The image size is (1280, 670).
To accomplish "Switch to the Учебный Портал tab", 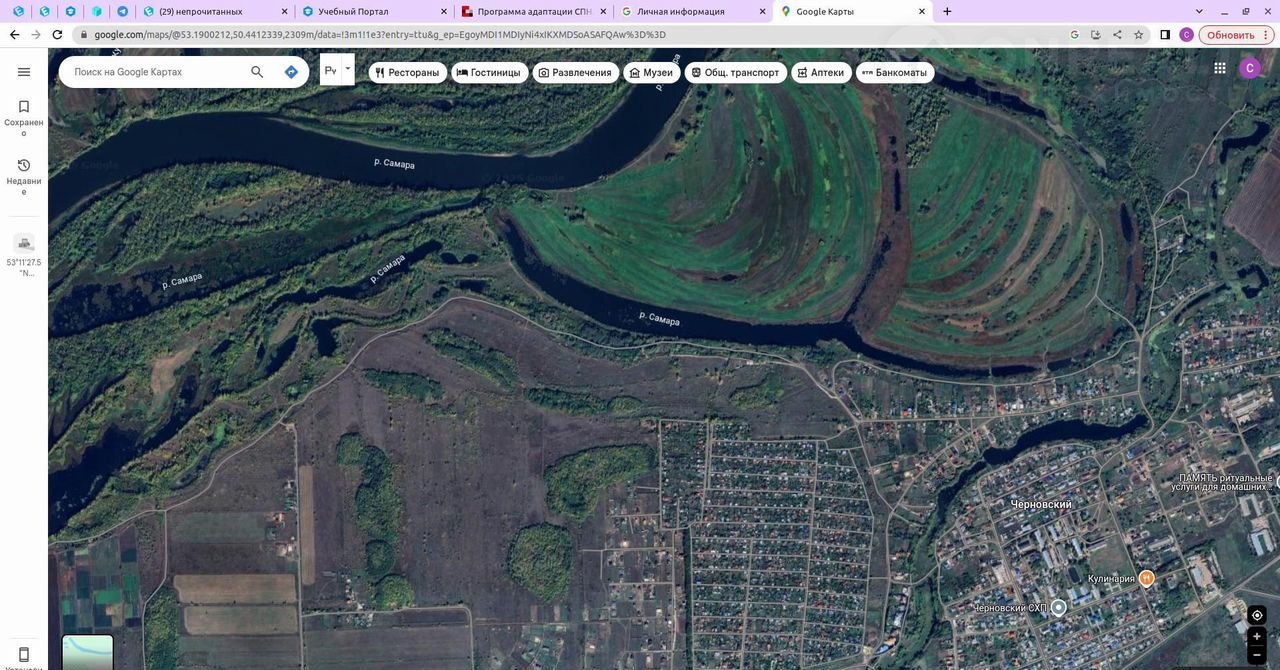I will [370, 12].
